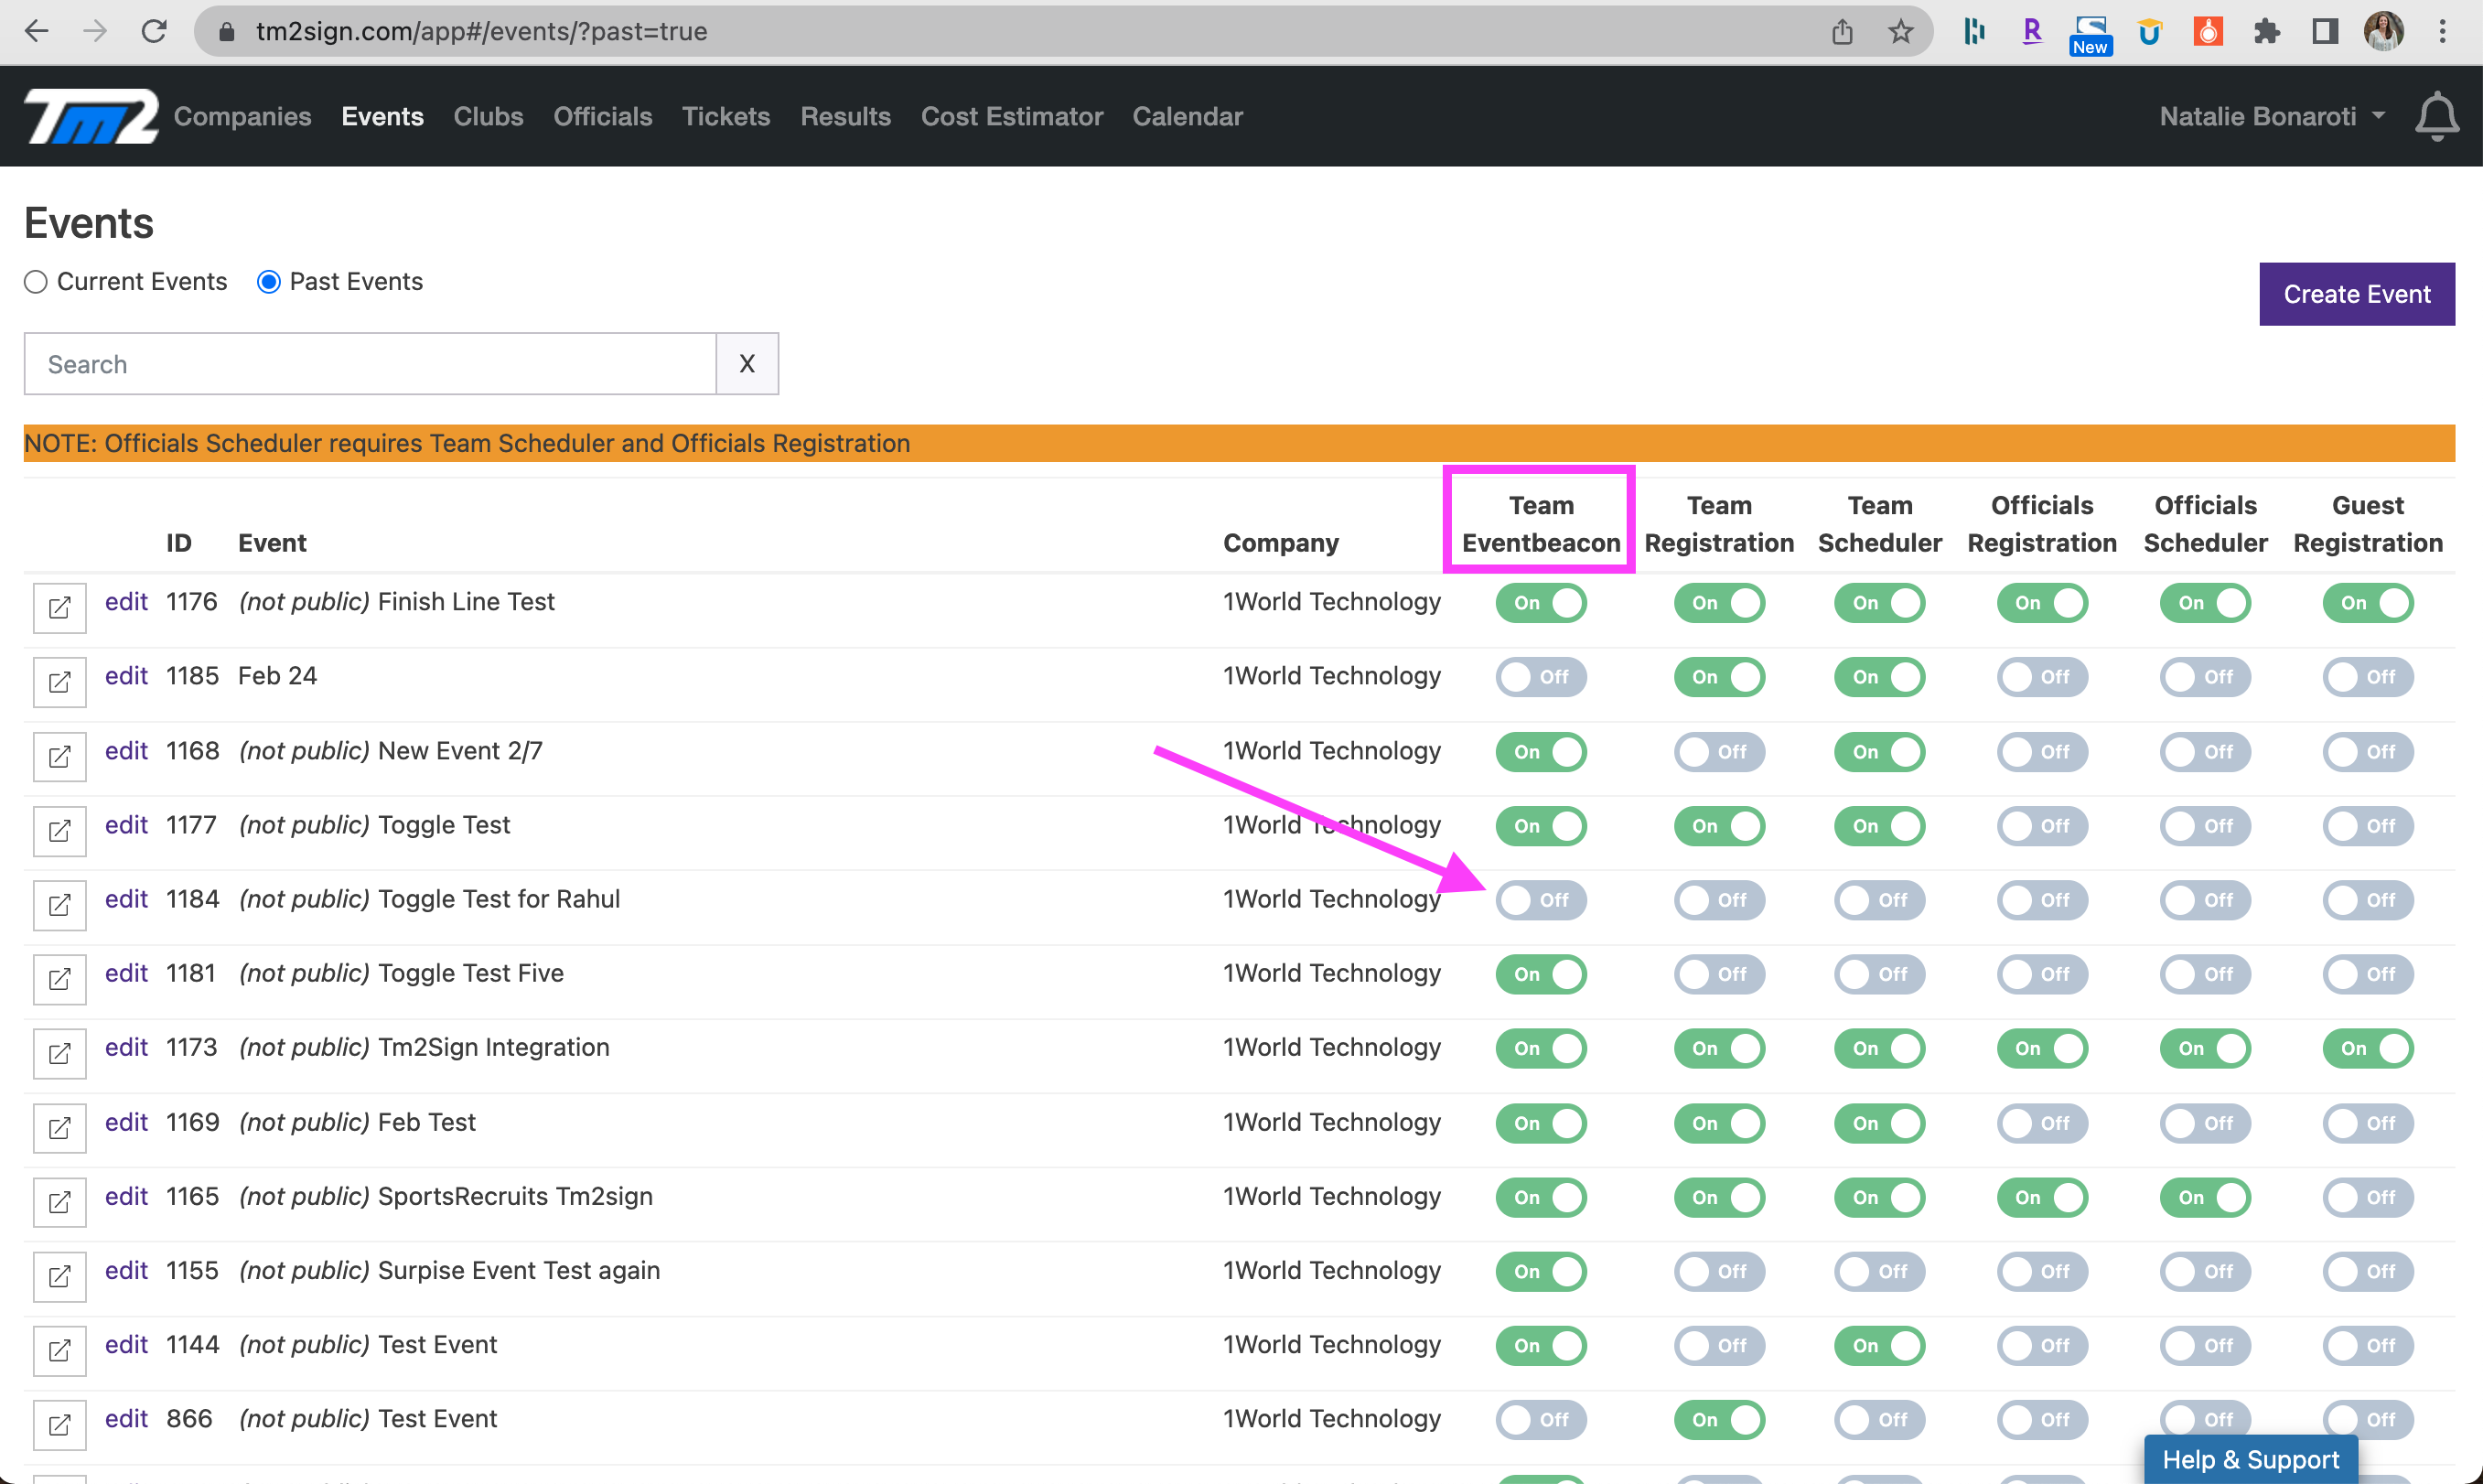Select Current Events radio button

tap(36, 282)
